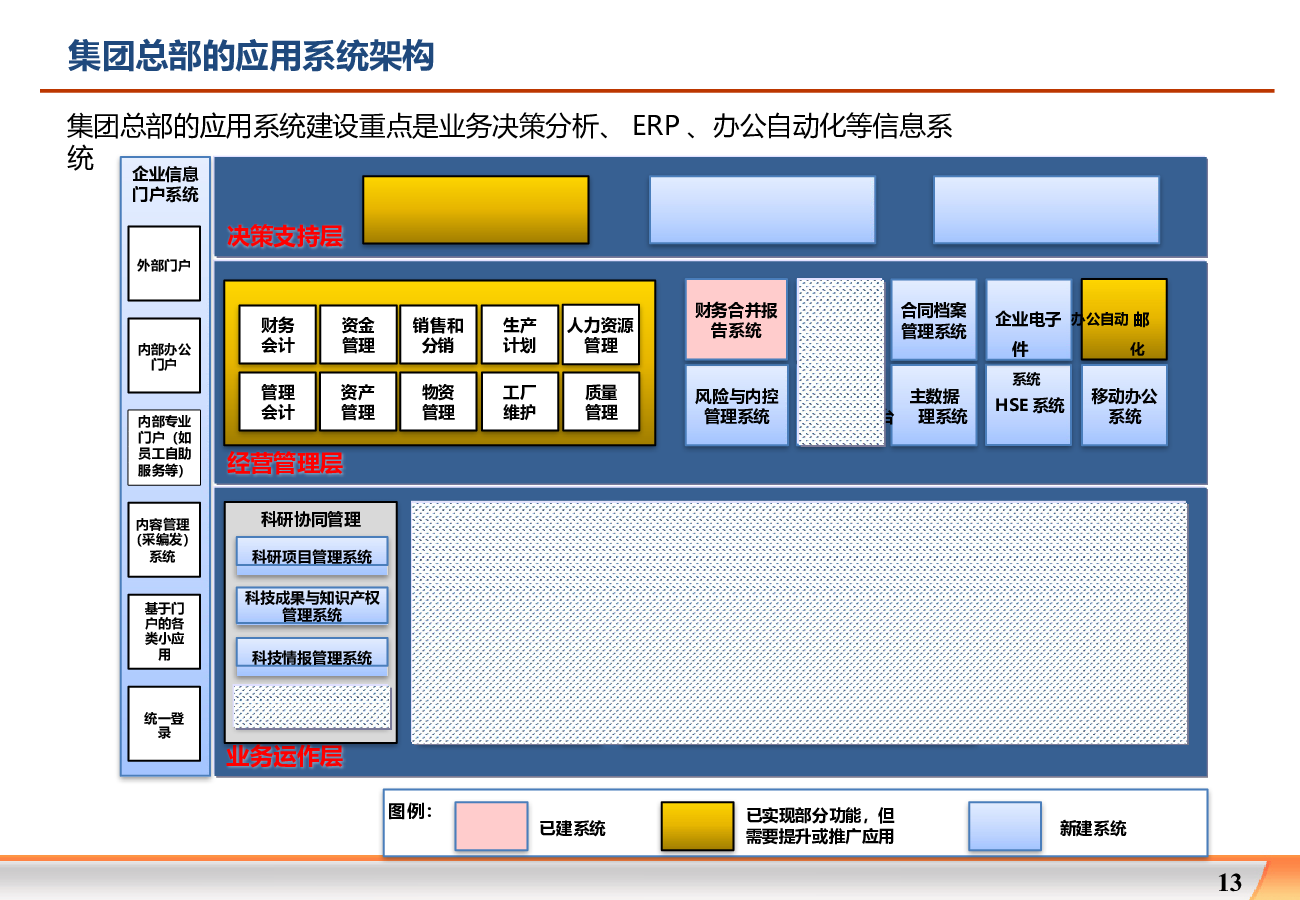
Task: Select the 统一登录 box
Action: coord(164,724)
